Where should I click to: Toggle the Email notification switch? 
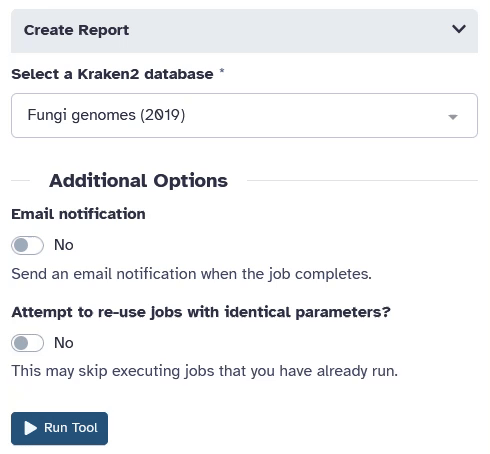pyautogui.click(x=27, y=245)
